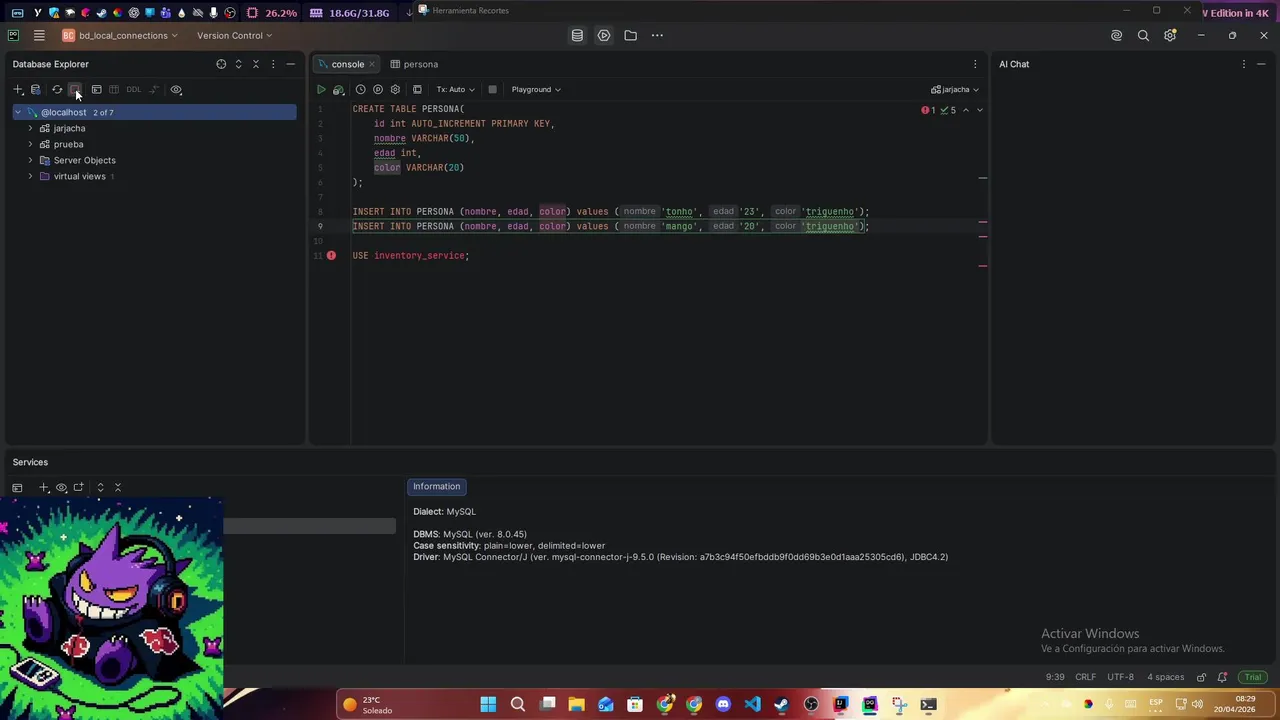Click the Services run icon in title bar

click(604, 35)
